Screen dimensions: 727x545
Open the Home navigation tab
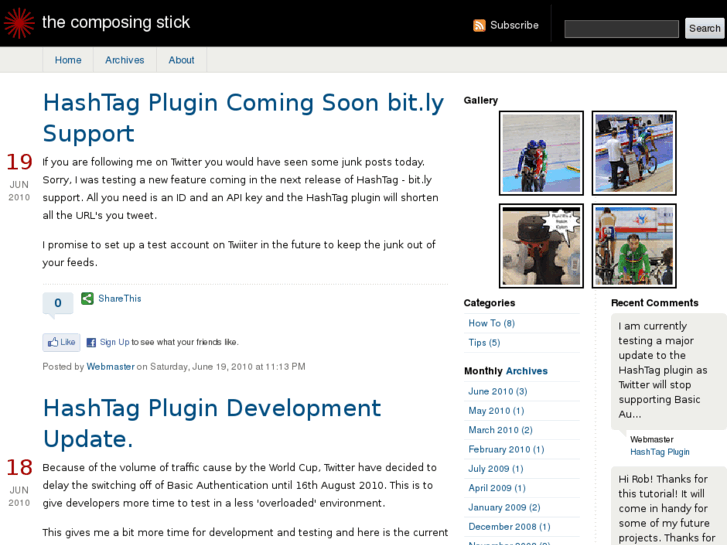[68, 60]
